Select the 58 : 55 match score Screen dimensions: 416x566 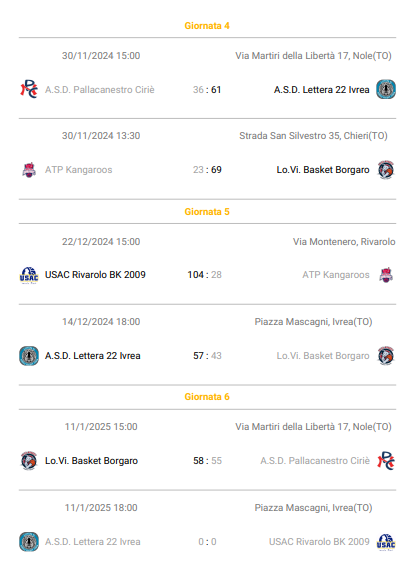point(207,461)
